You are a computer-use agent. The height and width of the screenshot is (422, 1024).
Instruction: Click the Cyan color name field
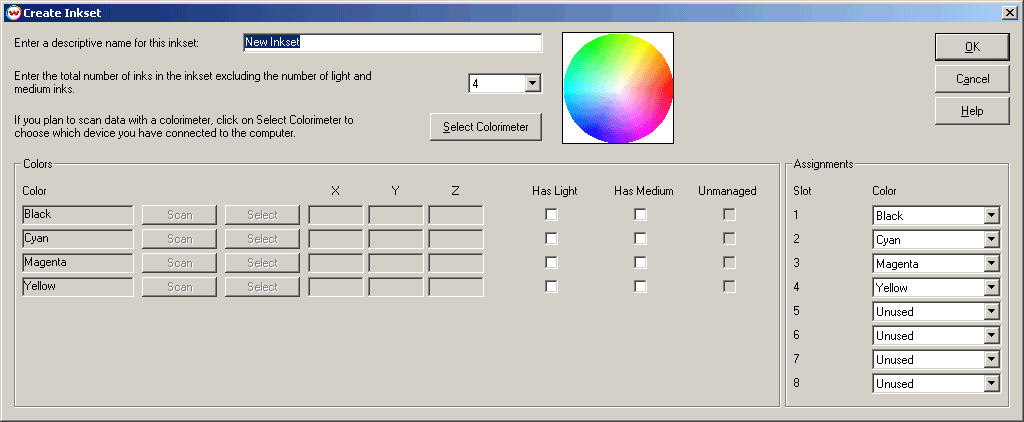click(x=78, y=238)
